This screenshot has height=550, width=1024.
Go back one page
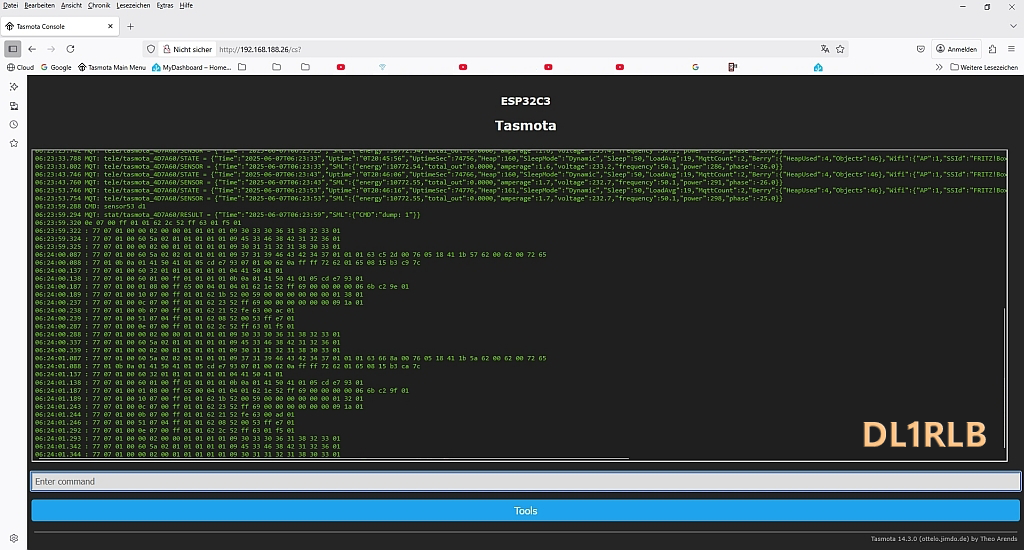coord(32,49)
